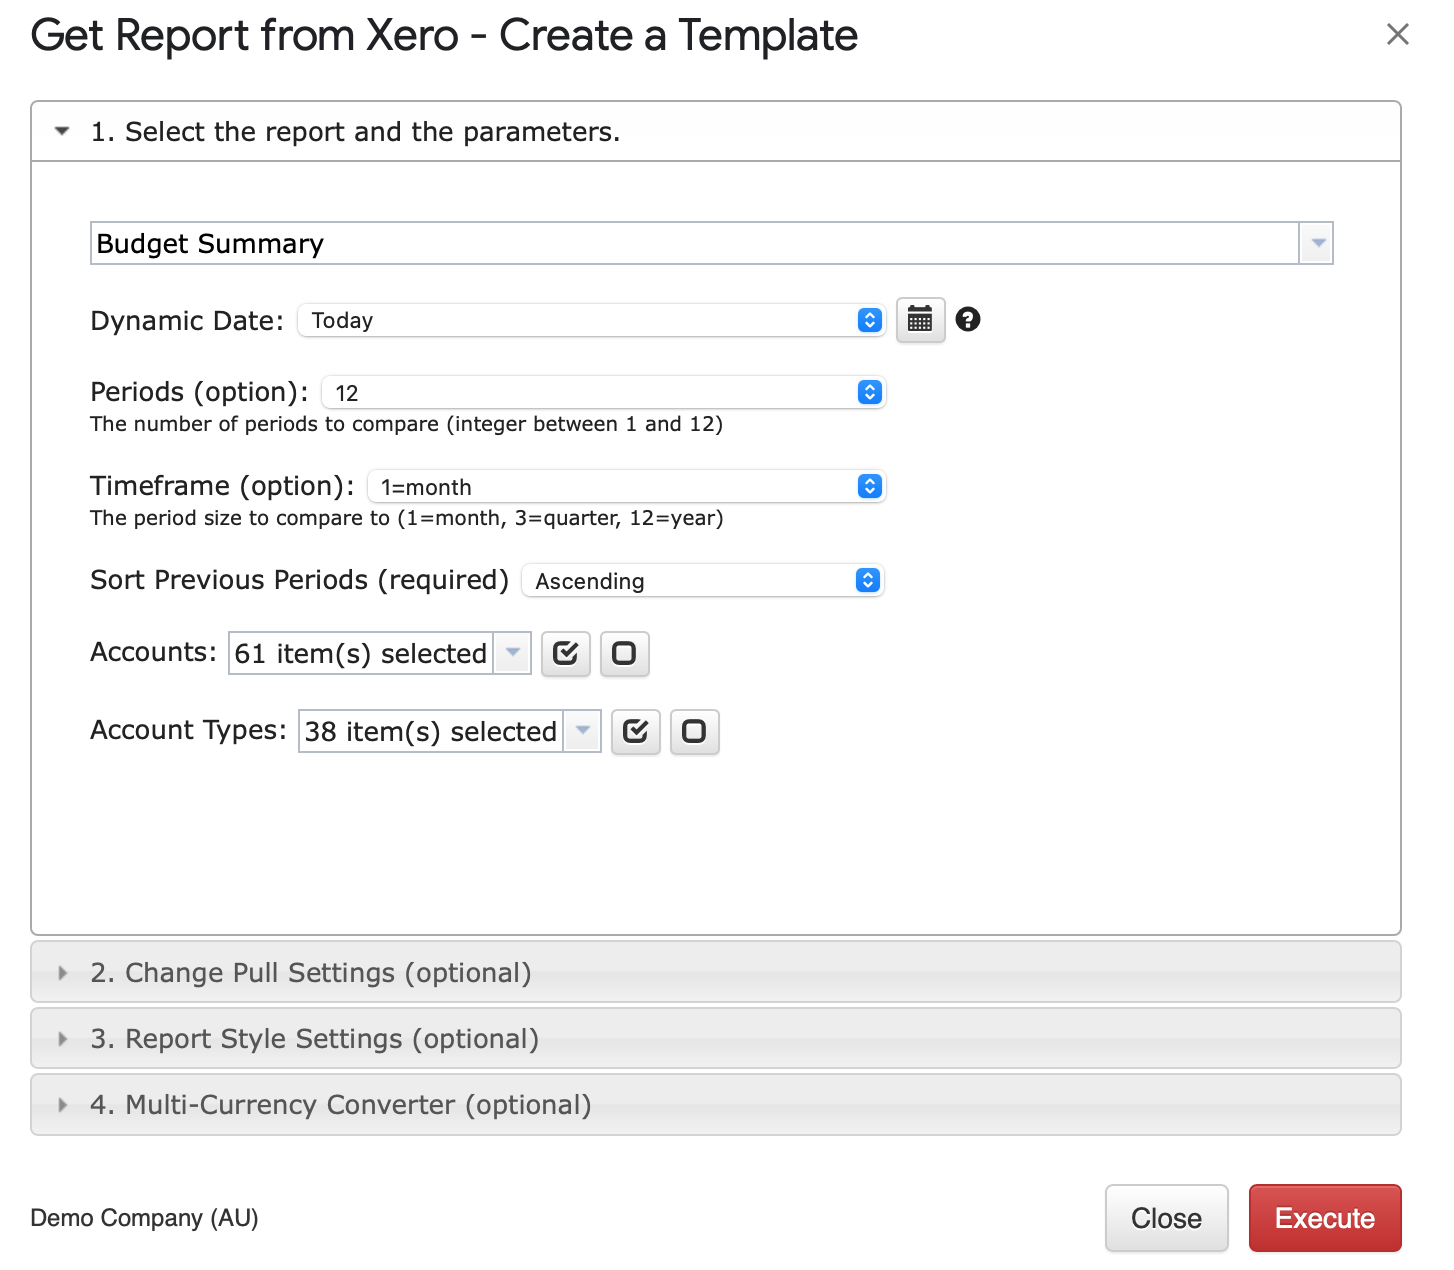Viewport: 1454px width, 1270px height.
Task: Click the Dynamic Date help question icon
Action: (967, 319)
